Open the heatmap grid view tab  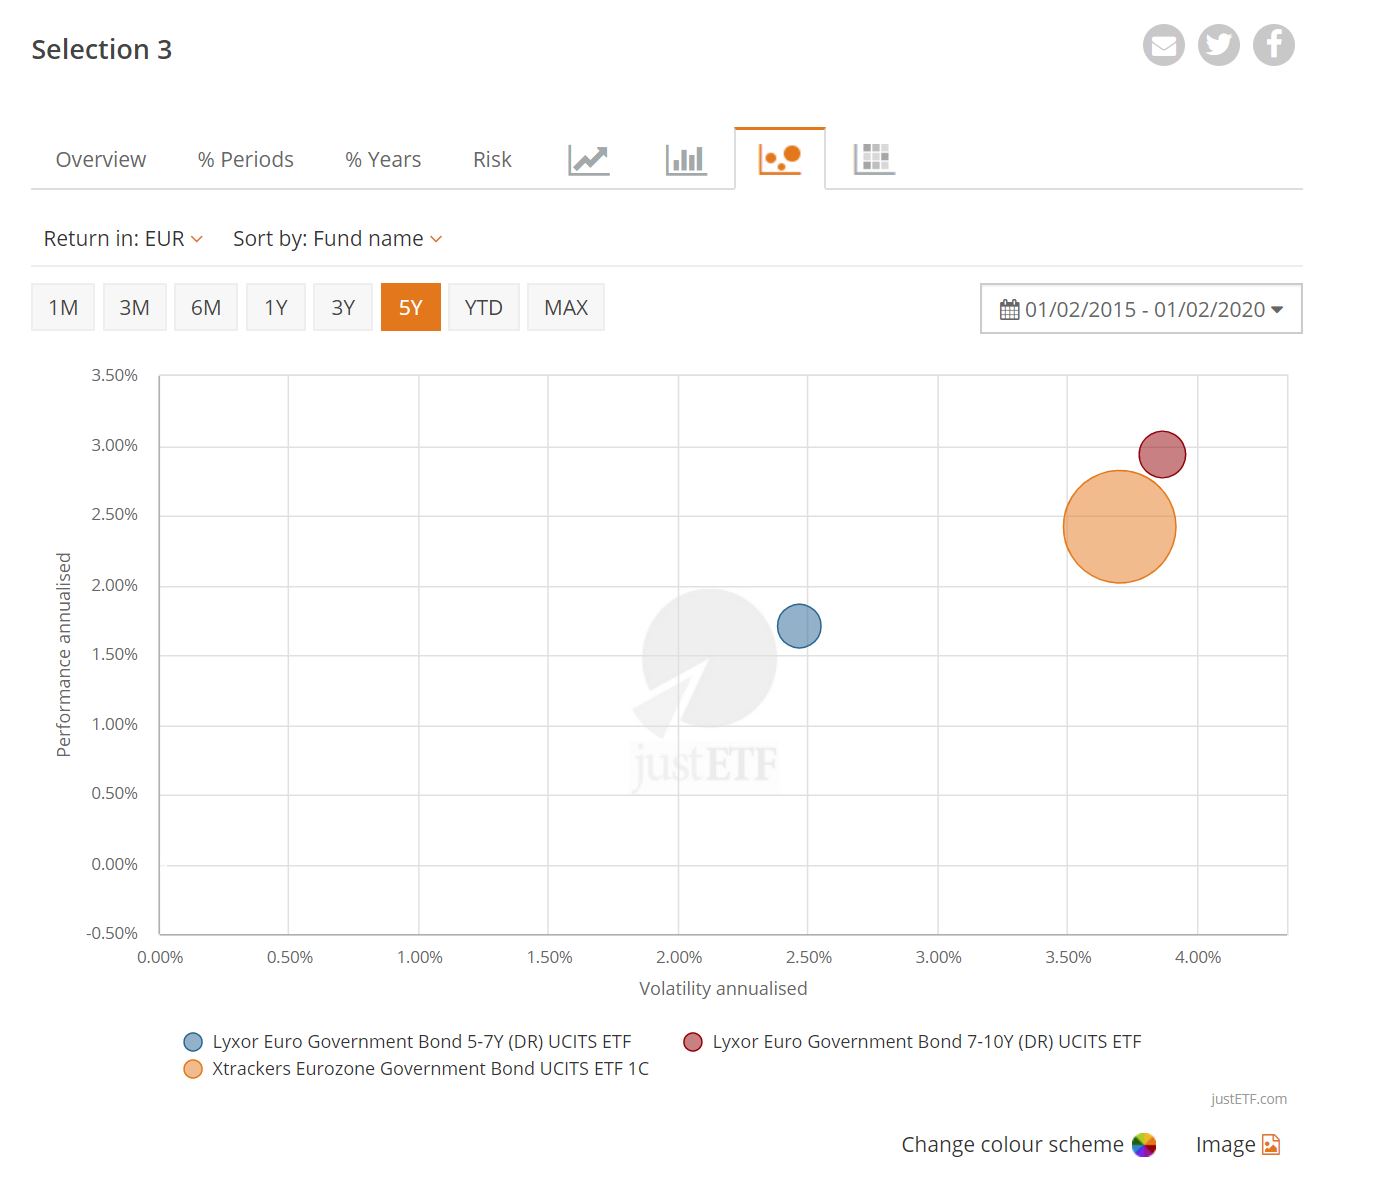coord(873,159)
